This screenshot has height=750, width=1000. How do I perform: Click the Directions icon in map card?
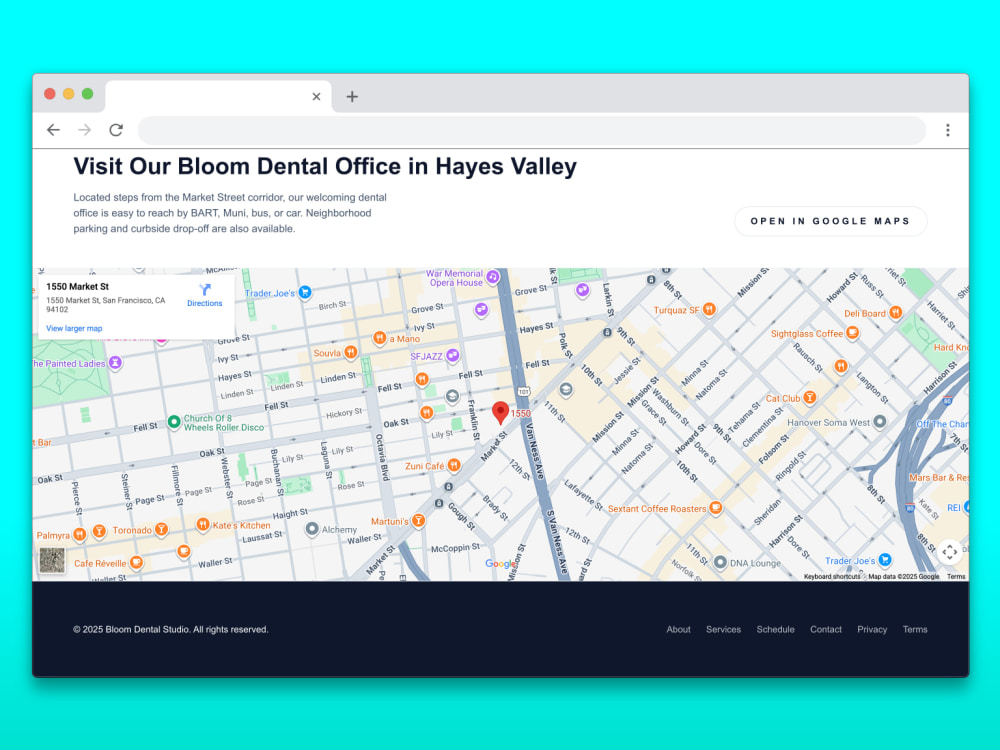click(x=205, y=290)
